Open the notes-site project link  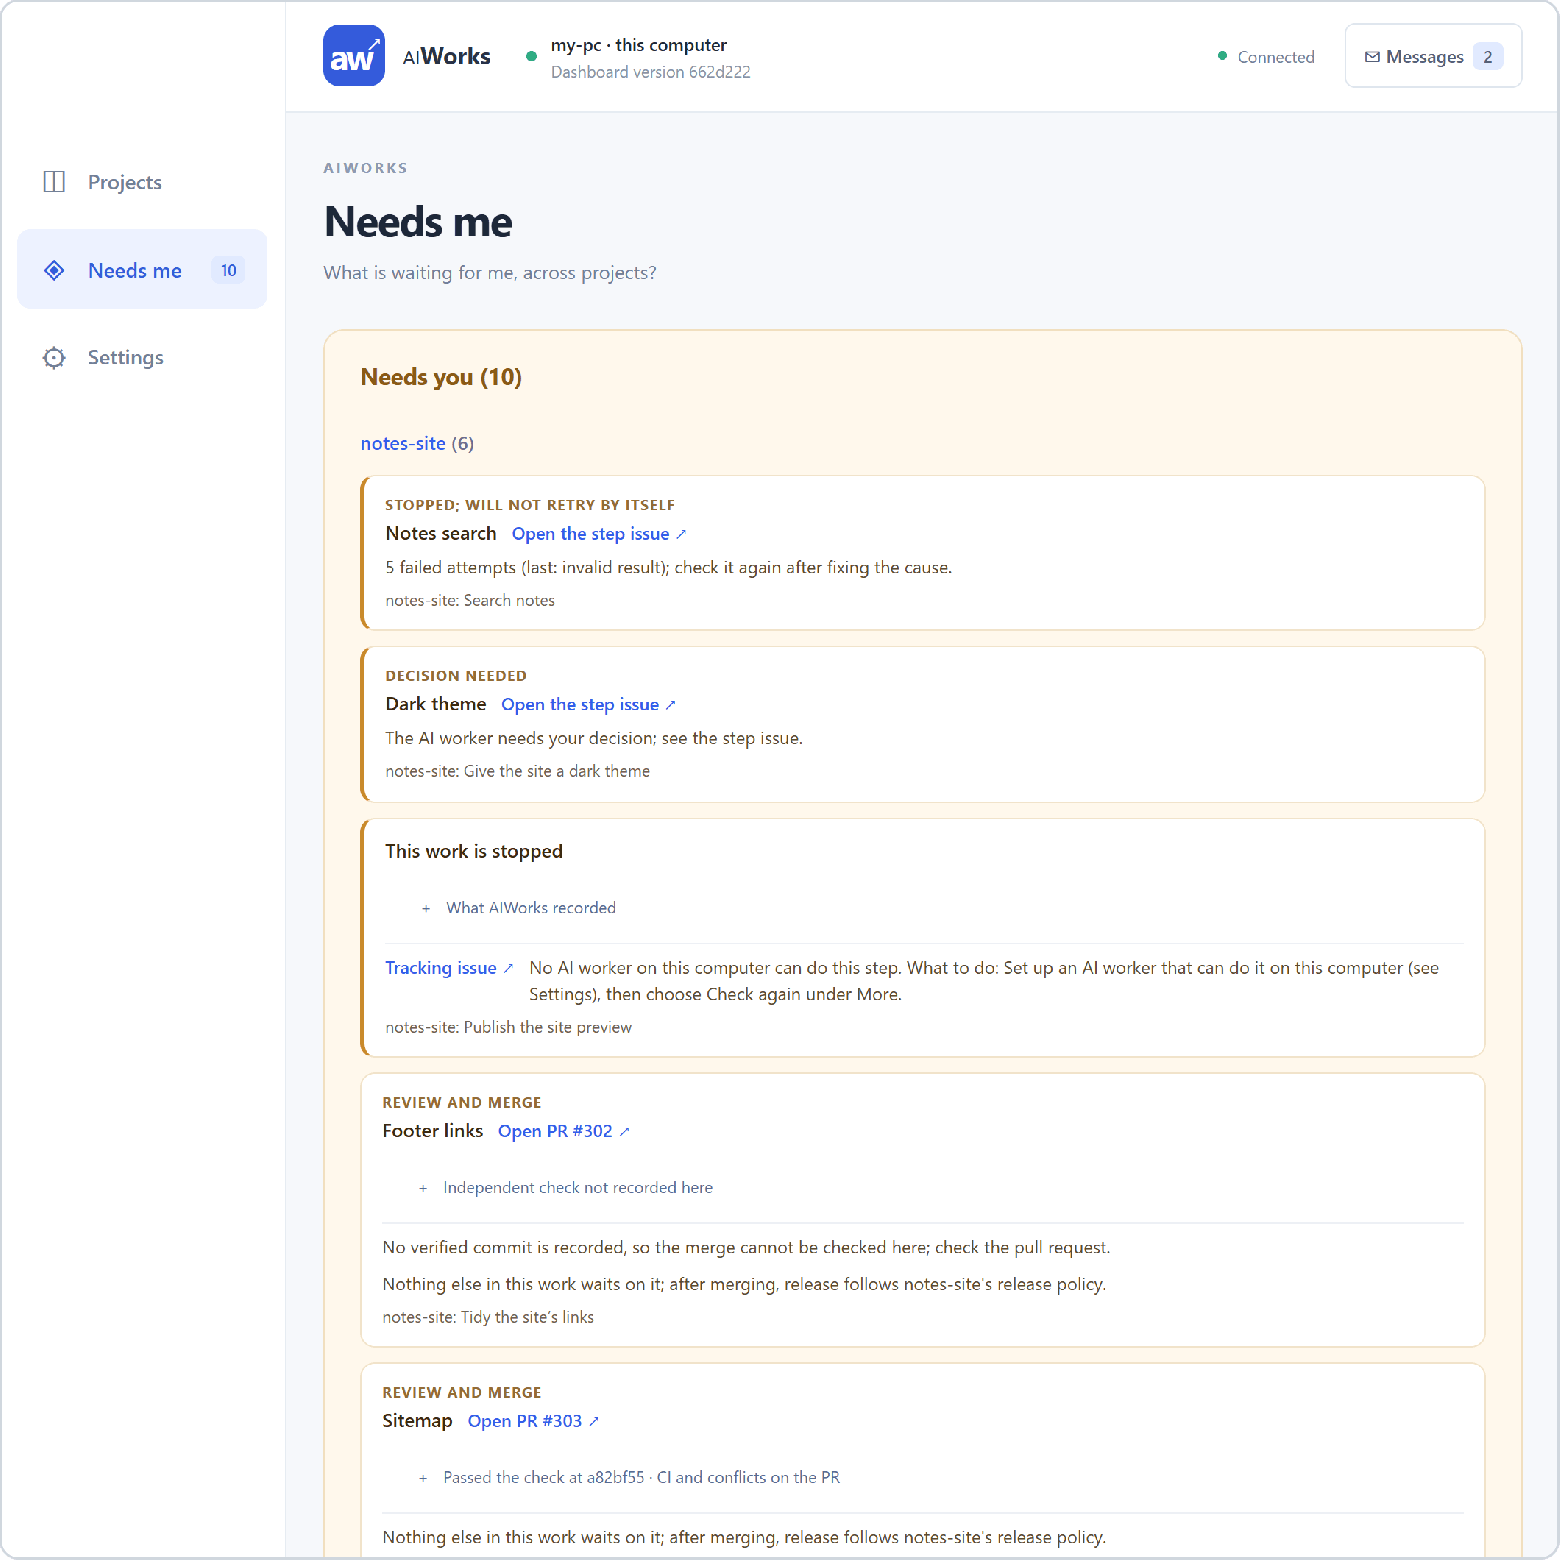(x=403, y=444)
